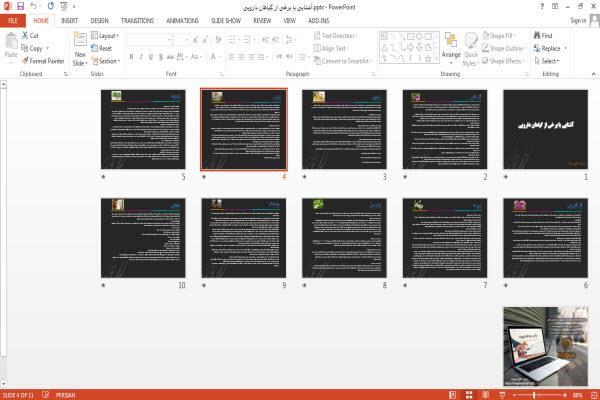This screenshot has width=600, height=400.
Task: Increase the font size with the larger A
Action: pos(196,40)
